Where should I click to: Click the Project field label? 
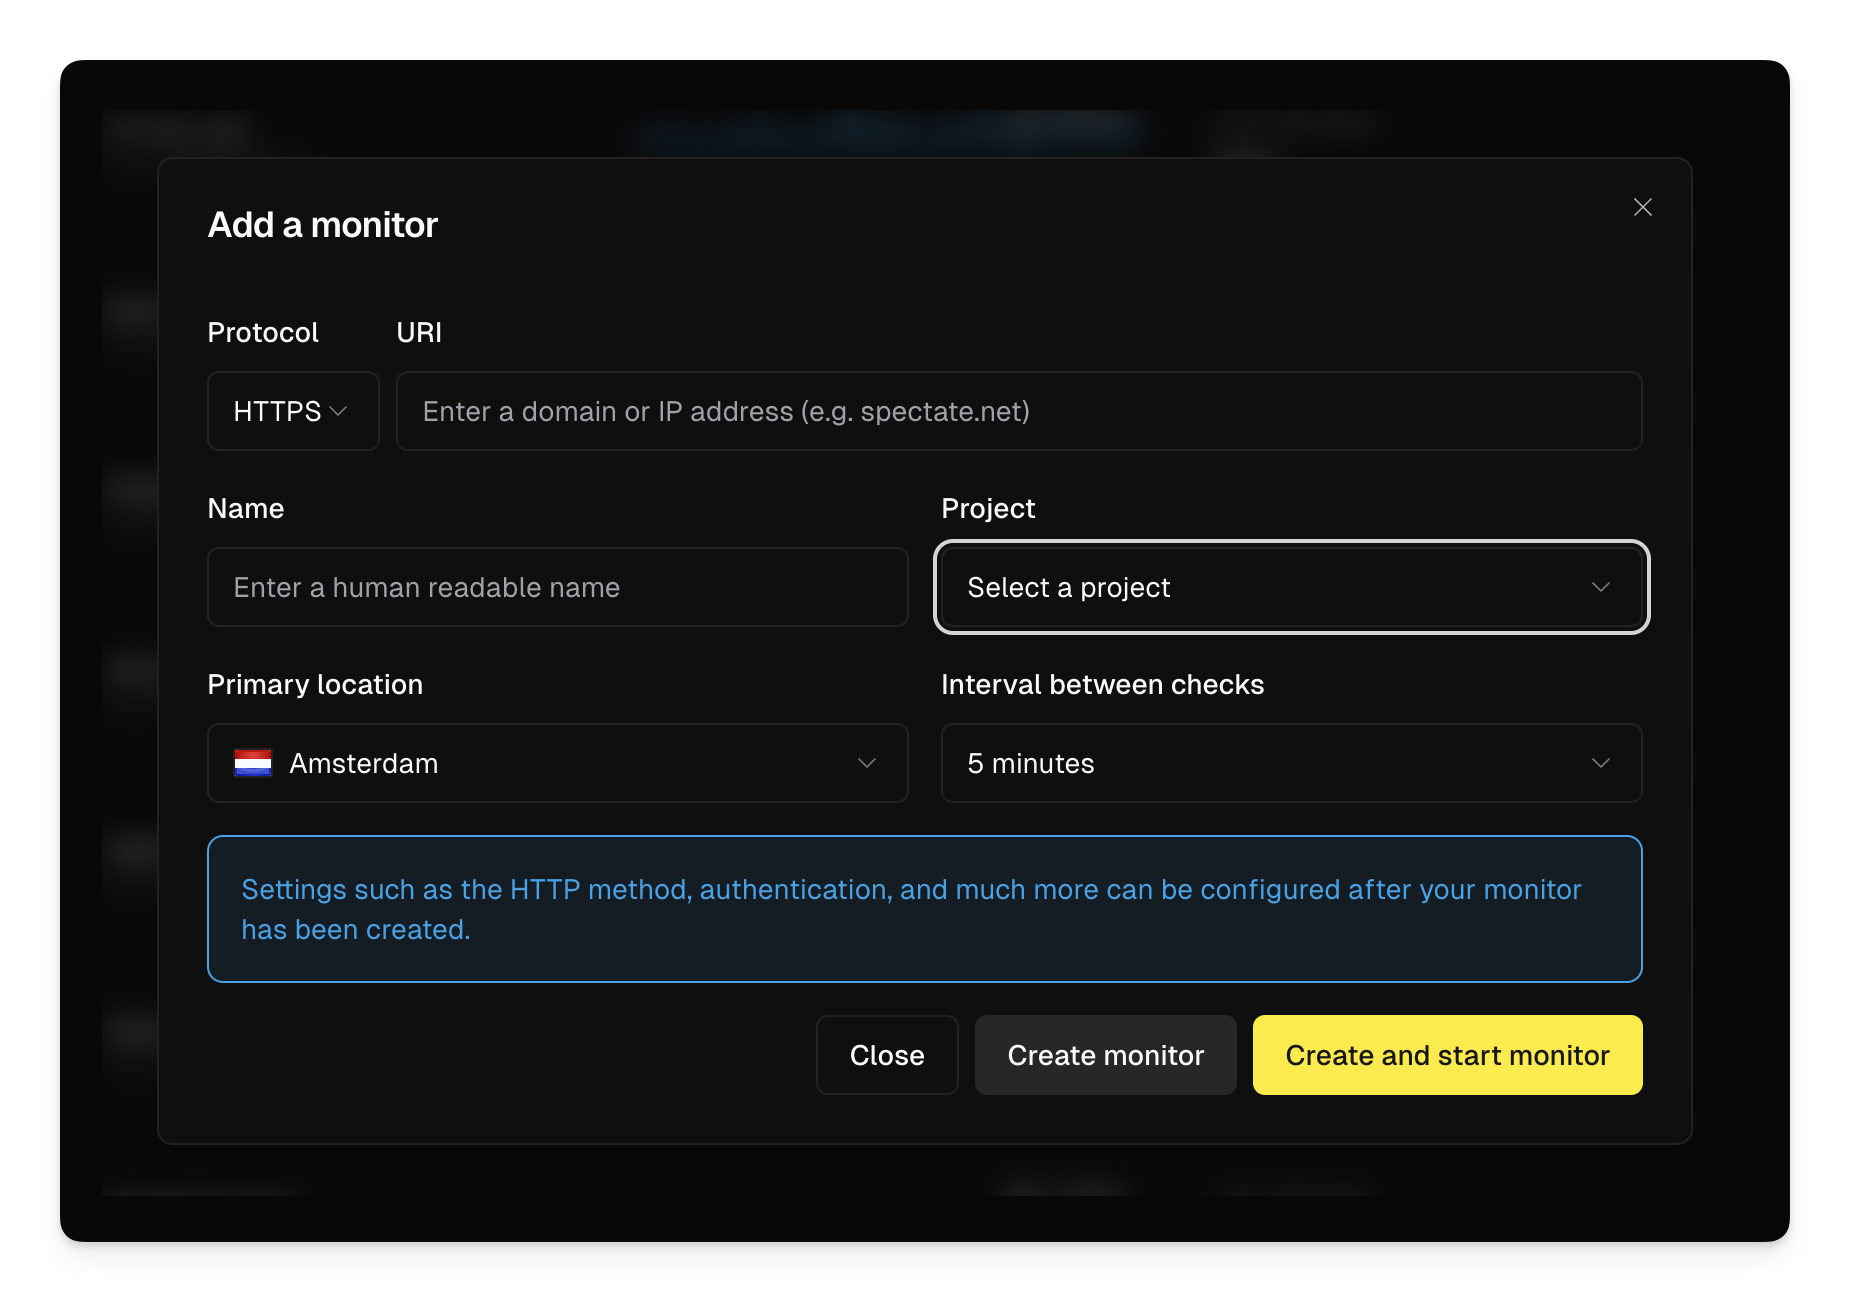pyautogui.click(x=987, y=508)
